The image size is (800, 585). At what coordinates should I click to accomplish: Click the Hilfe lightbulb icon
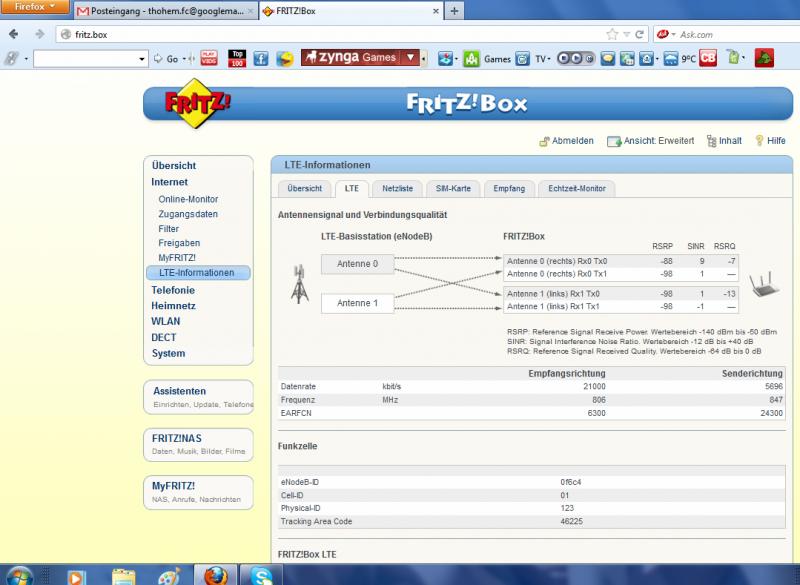click(x=759, y=140)
